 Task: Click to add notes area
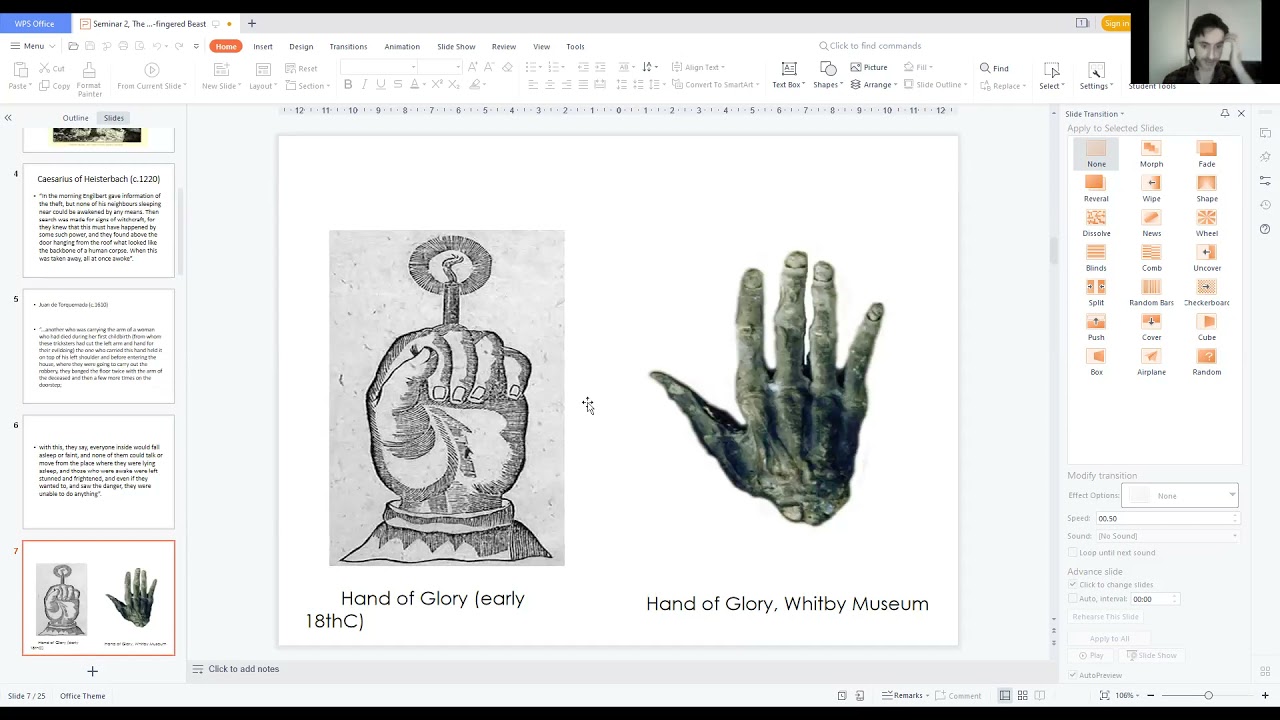pyautogui.click(x=243, y=669)
